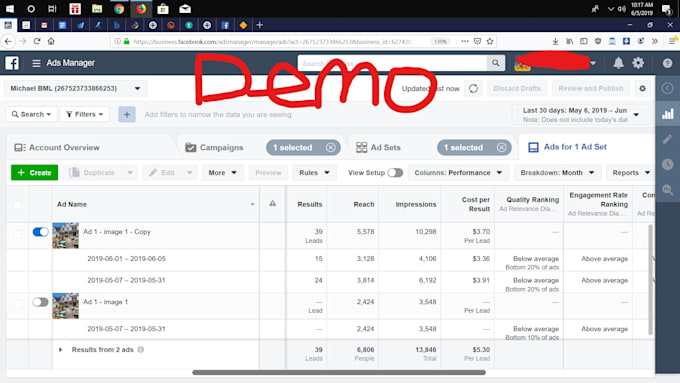Open the Reports dropdown
This screenshot has width=680, height=383.
631,173
